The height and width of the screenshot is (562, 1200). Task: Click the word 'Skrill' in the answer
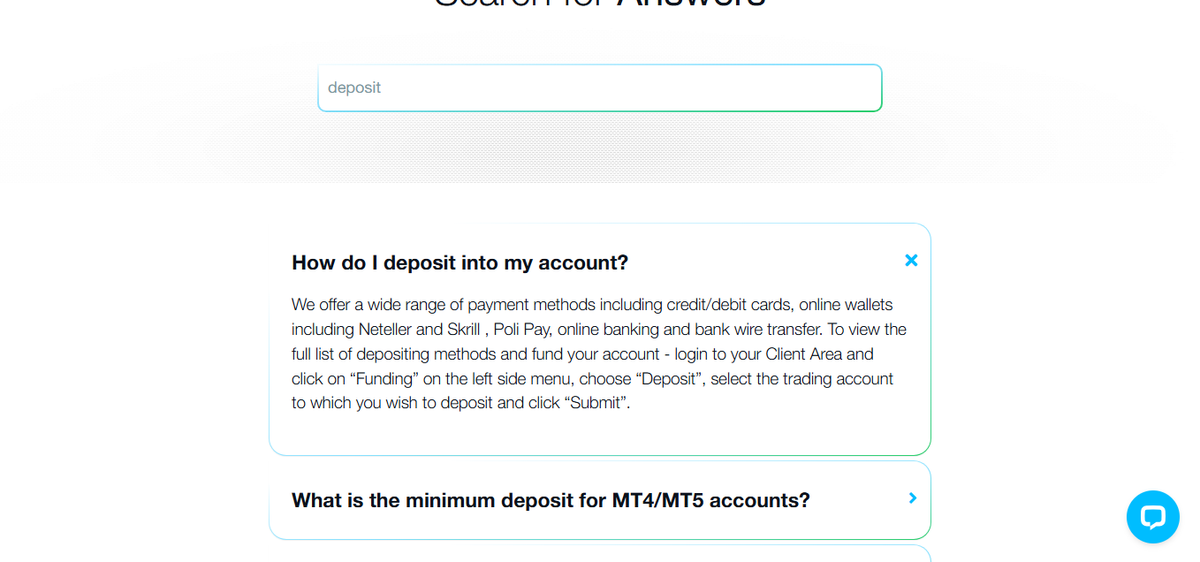pos(464,329)
